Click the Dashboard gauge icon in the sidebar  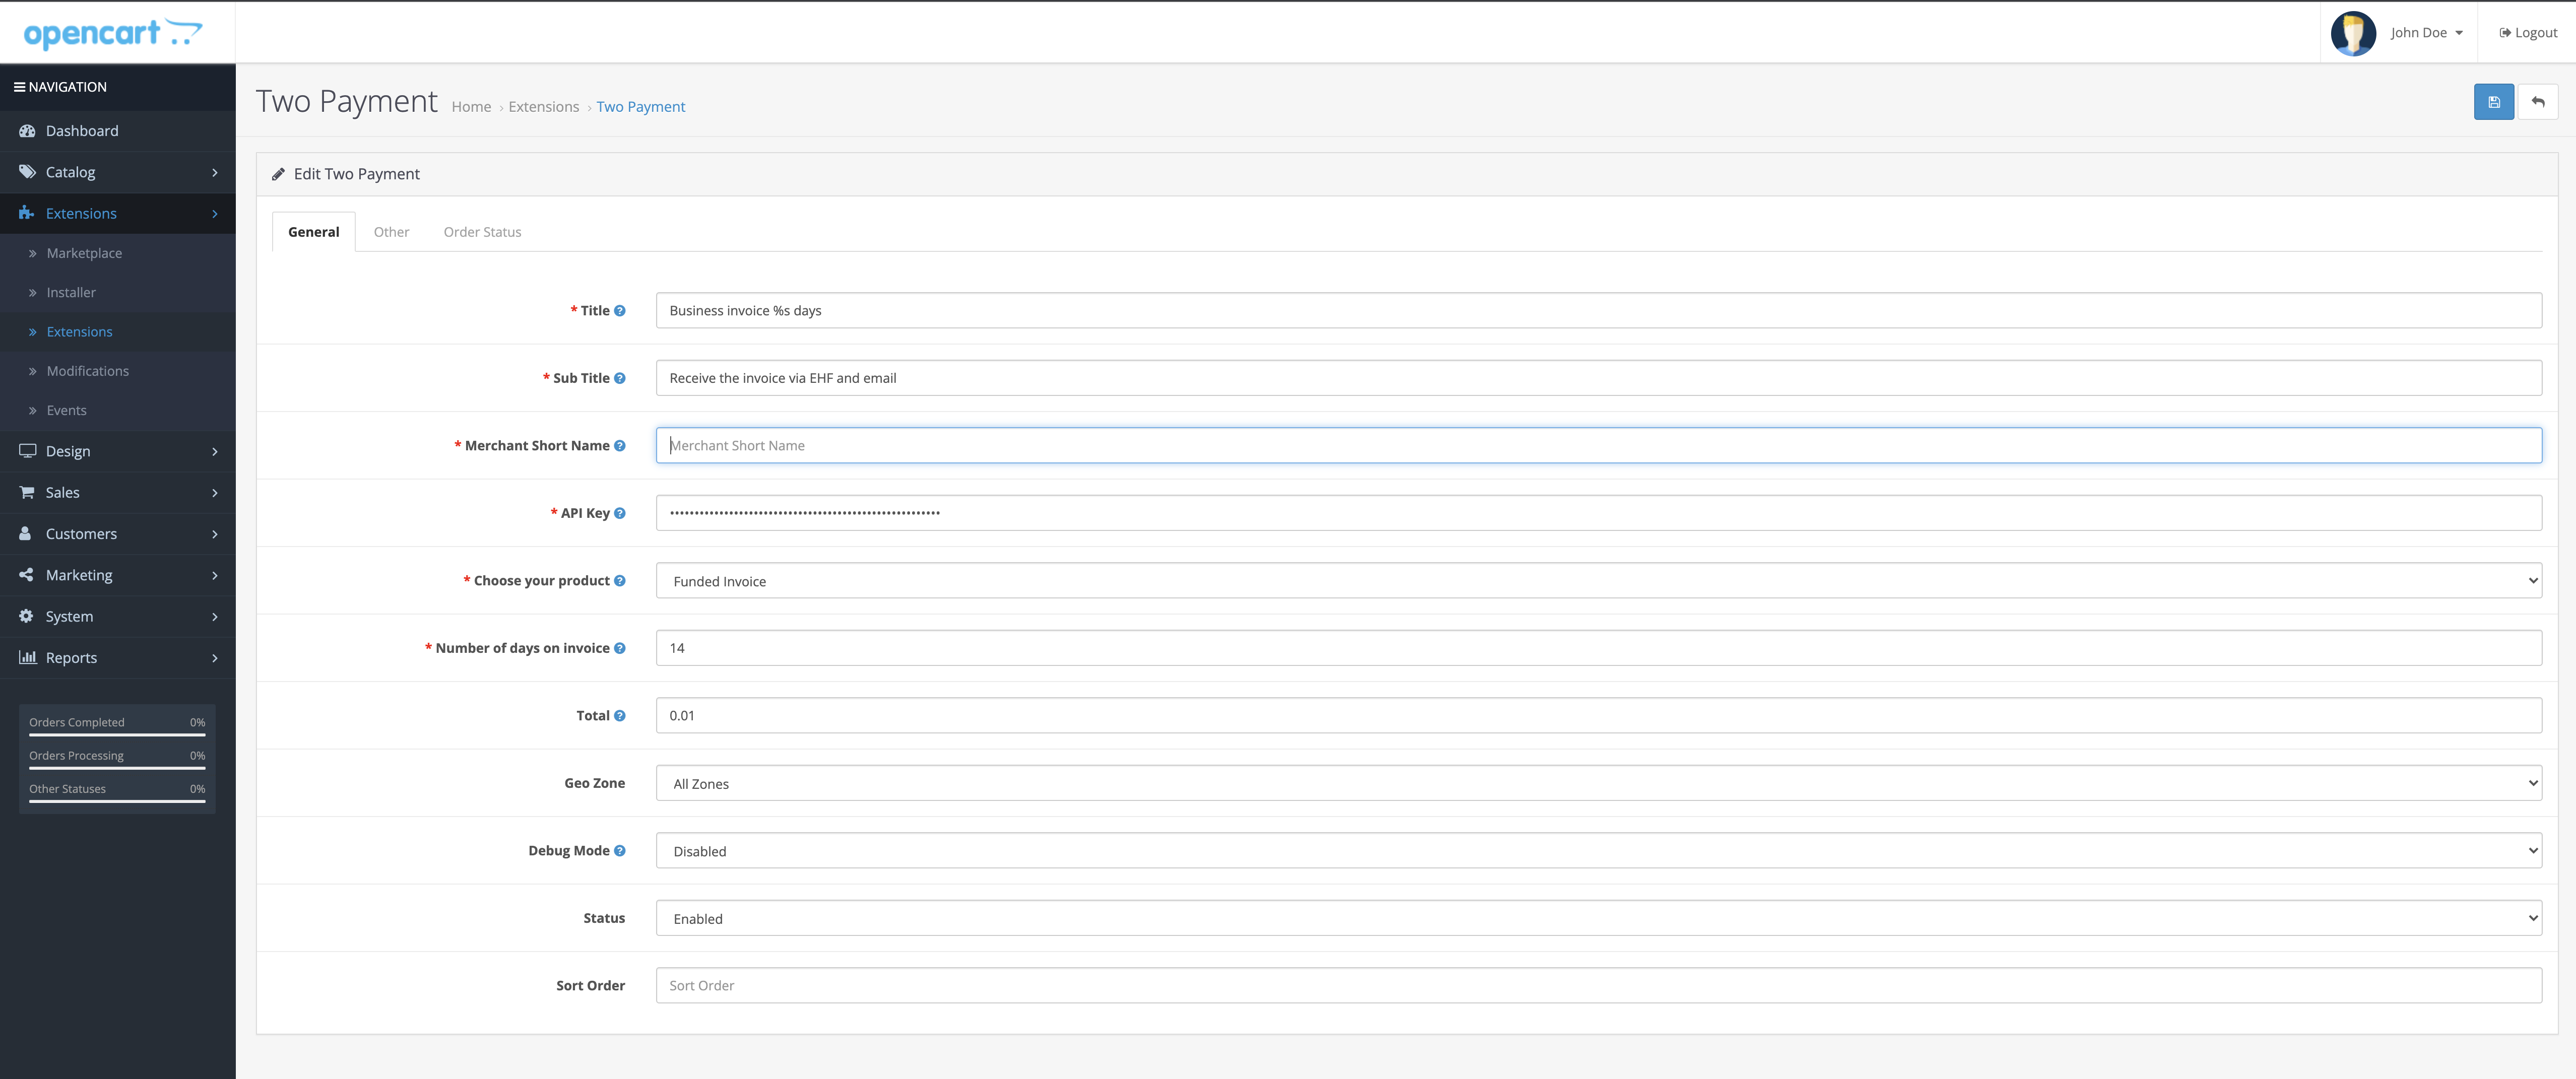tap(27, 131)
